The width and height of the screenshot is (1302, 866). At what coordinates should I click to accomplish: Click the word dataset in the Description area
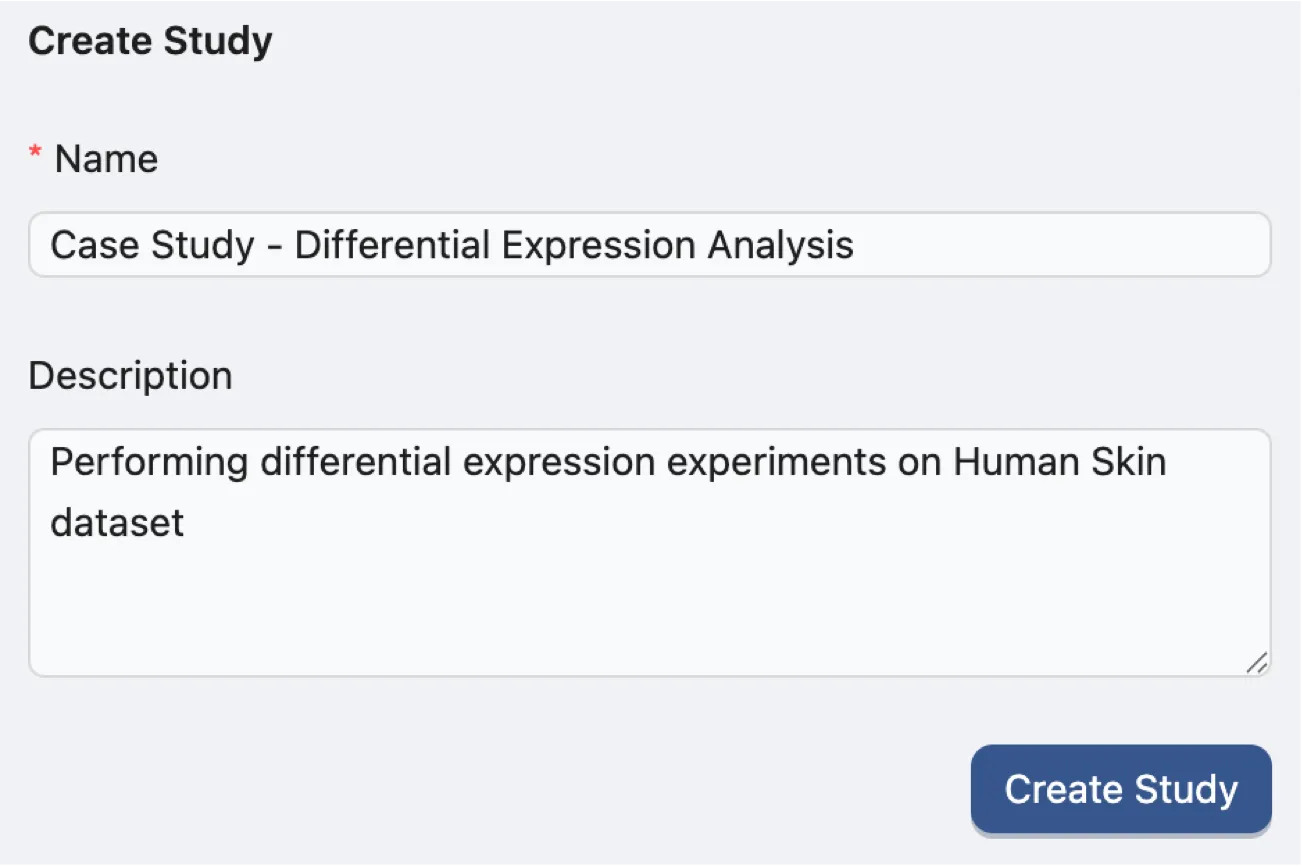115,521
